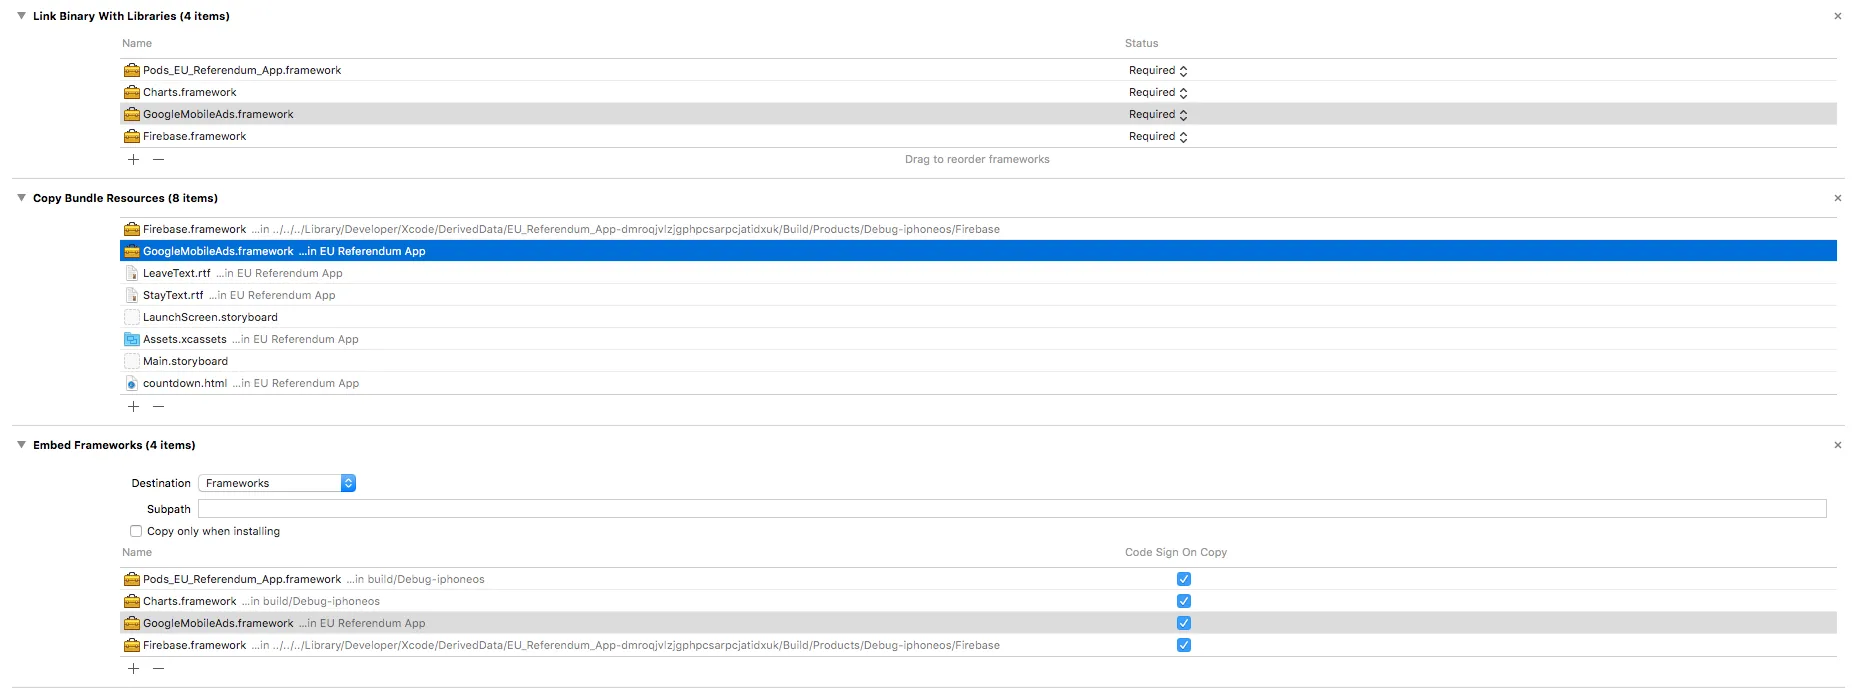This screenshot has width=1859, height=693.
Task: Click the LeaveText.rtf document icon
Action: click(x=131, y=273)
